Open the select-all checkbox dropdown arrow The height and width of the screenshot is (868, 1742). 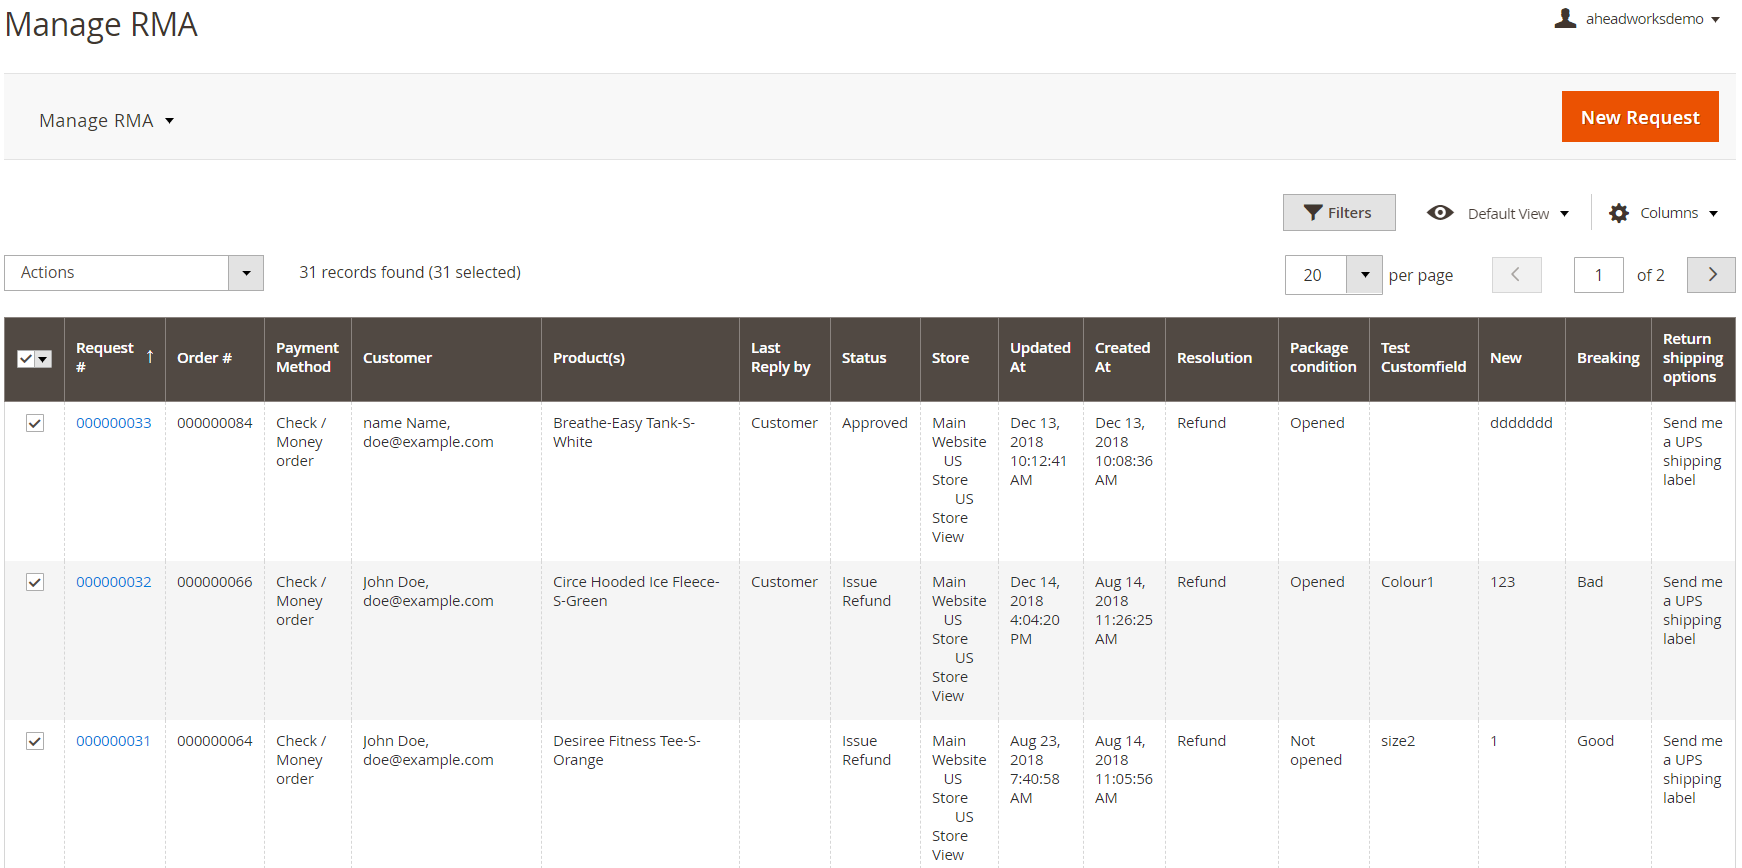tap(43, 359)
